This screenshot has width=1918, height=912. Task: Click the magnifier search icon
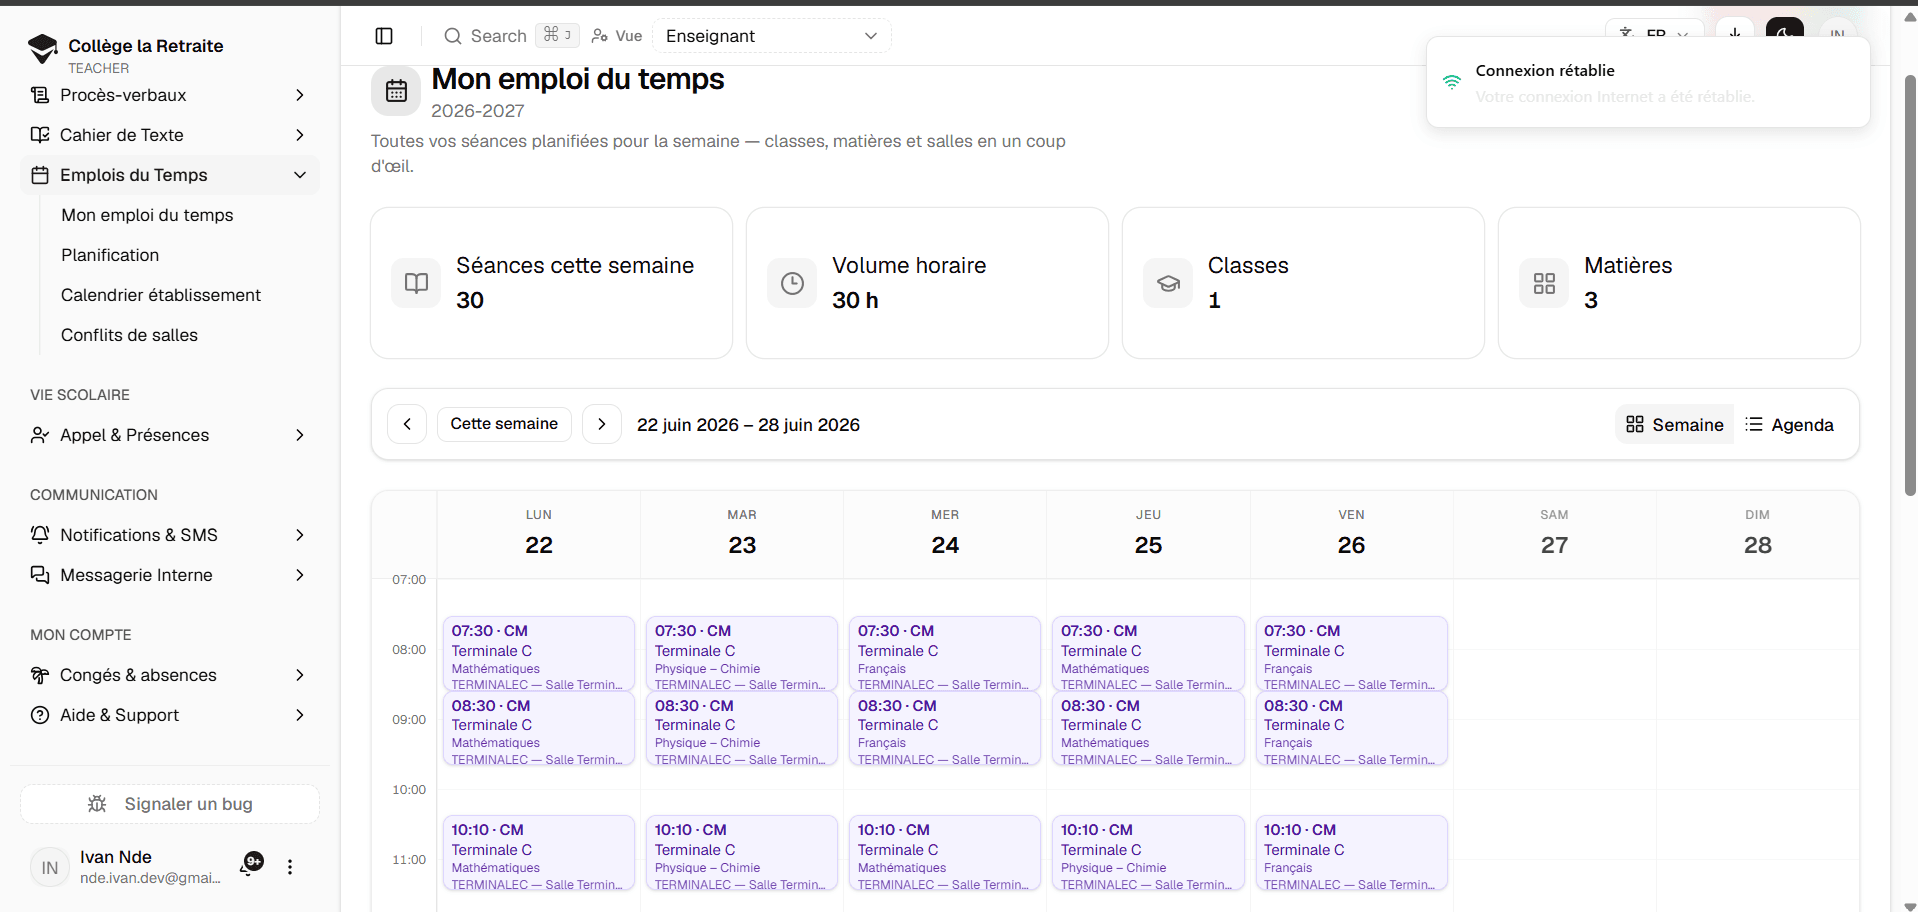click(x=453, y=36)
